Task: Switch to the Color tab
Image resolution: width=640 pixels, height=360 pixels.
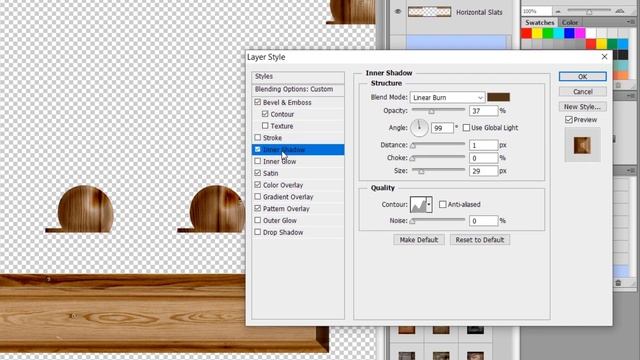Action: pos(570,22)
